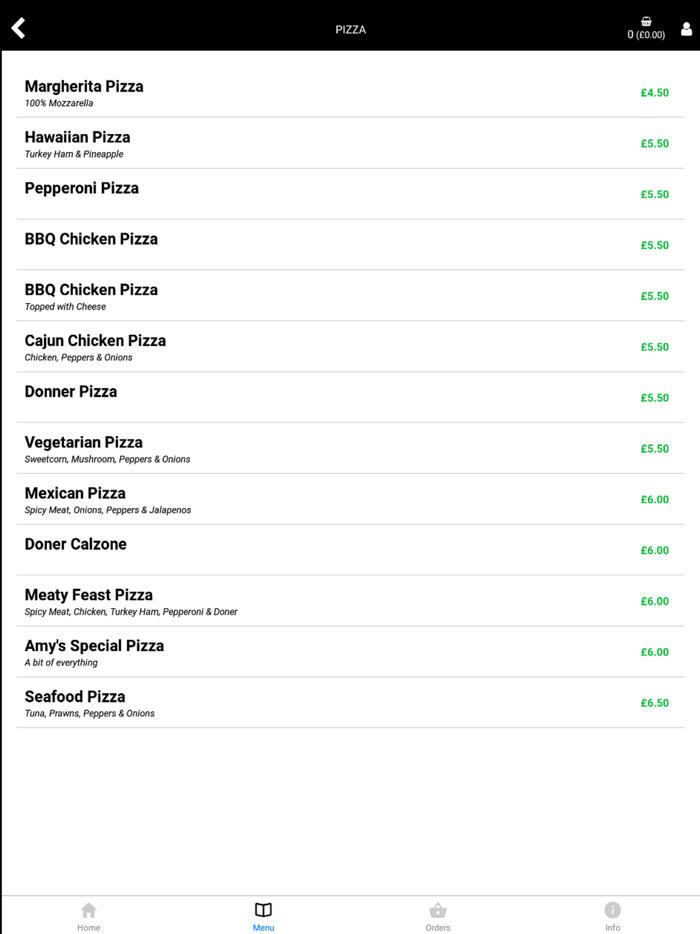
Task: Pick the Donner Pizza
Action: pos(350,397)
